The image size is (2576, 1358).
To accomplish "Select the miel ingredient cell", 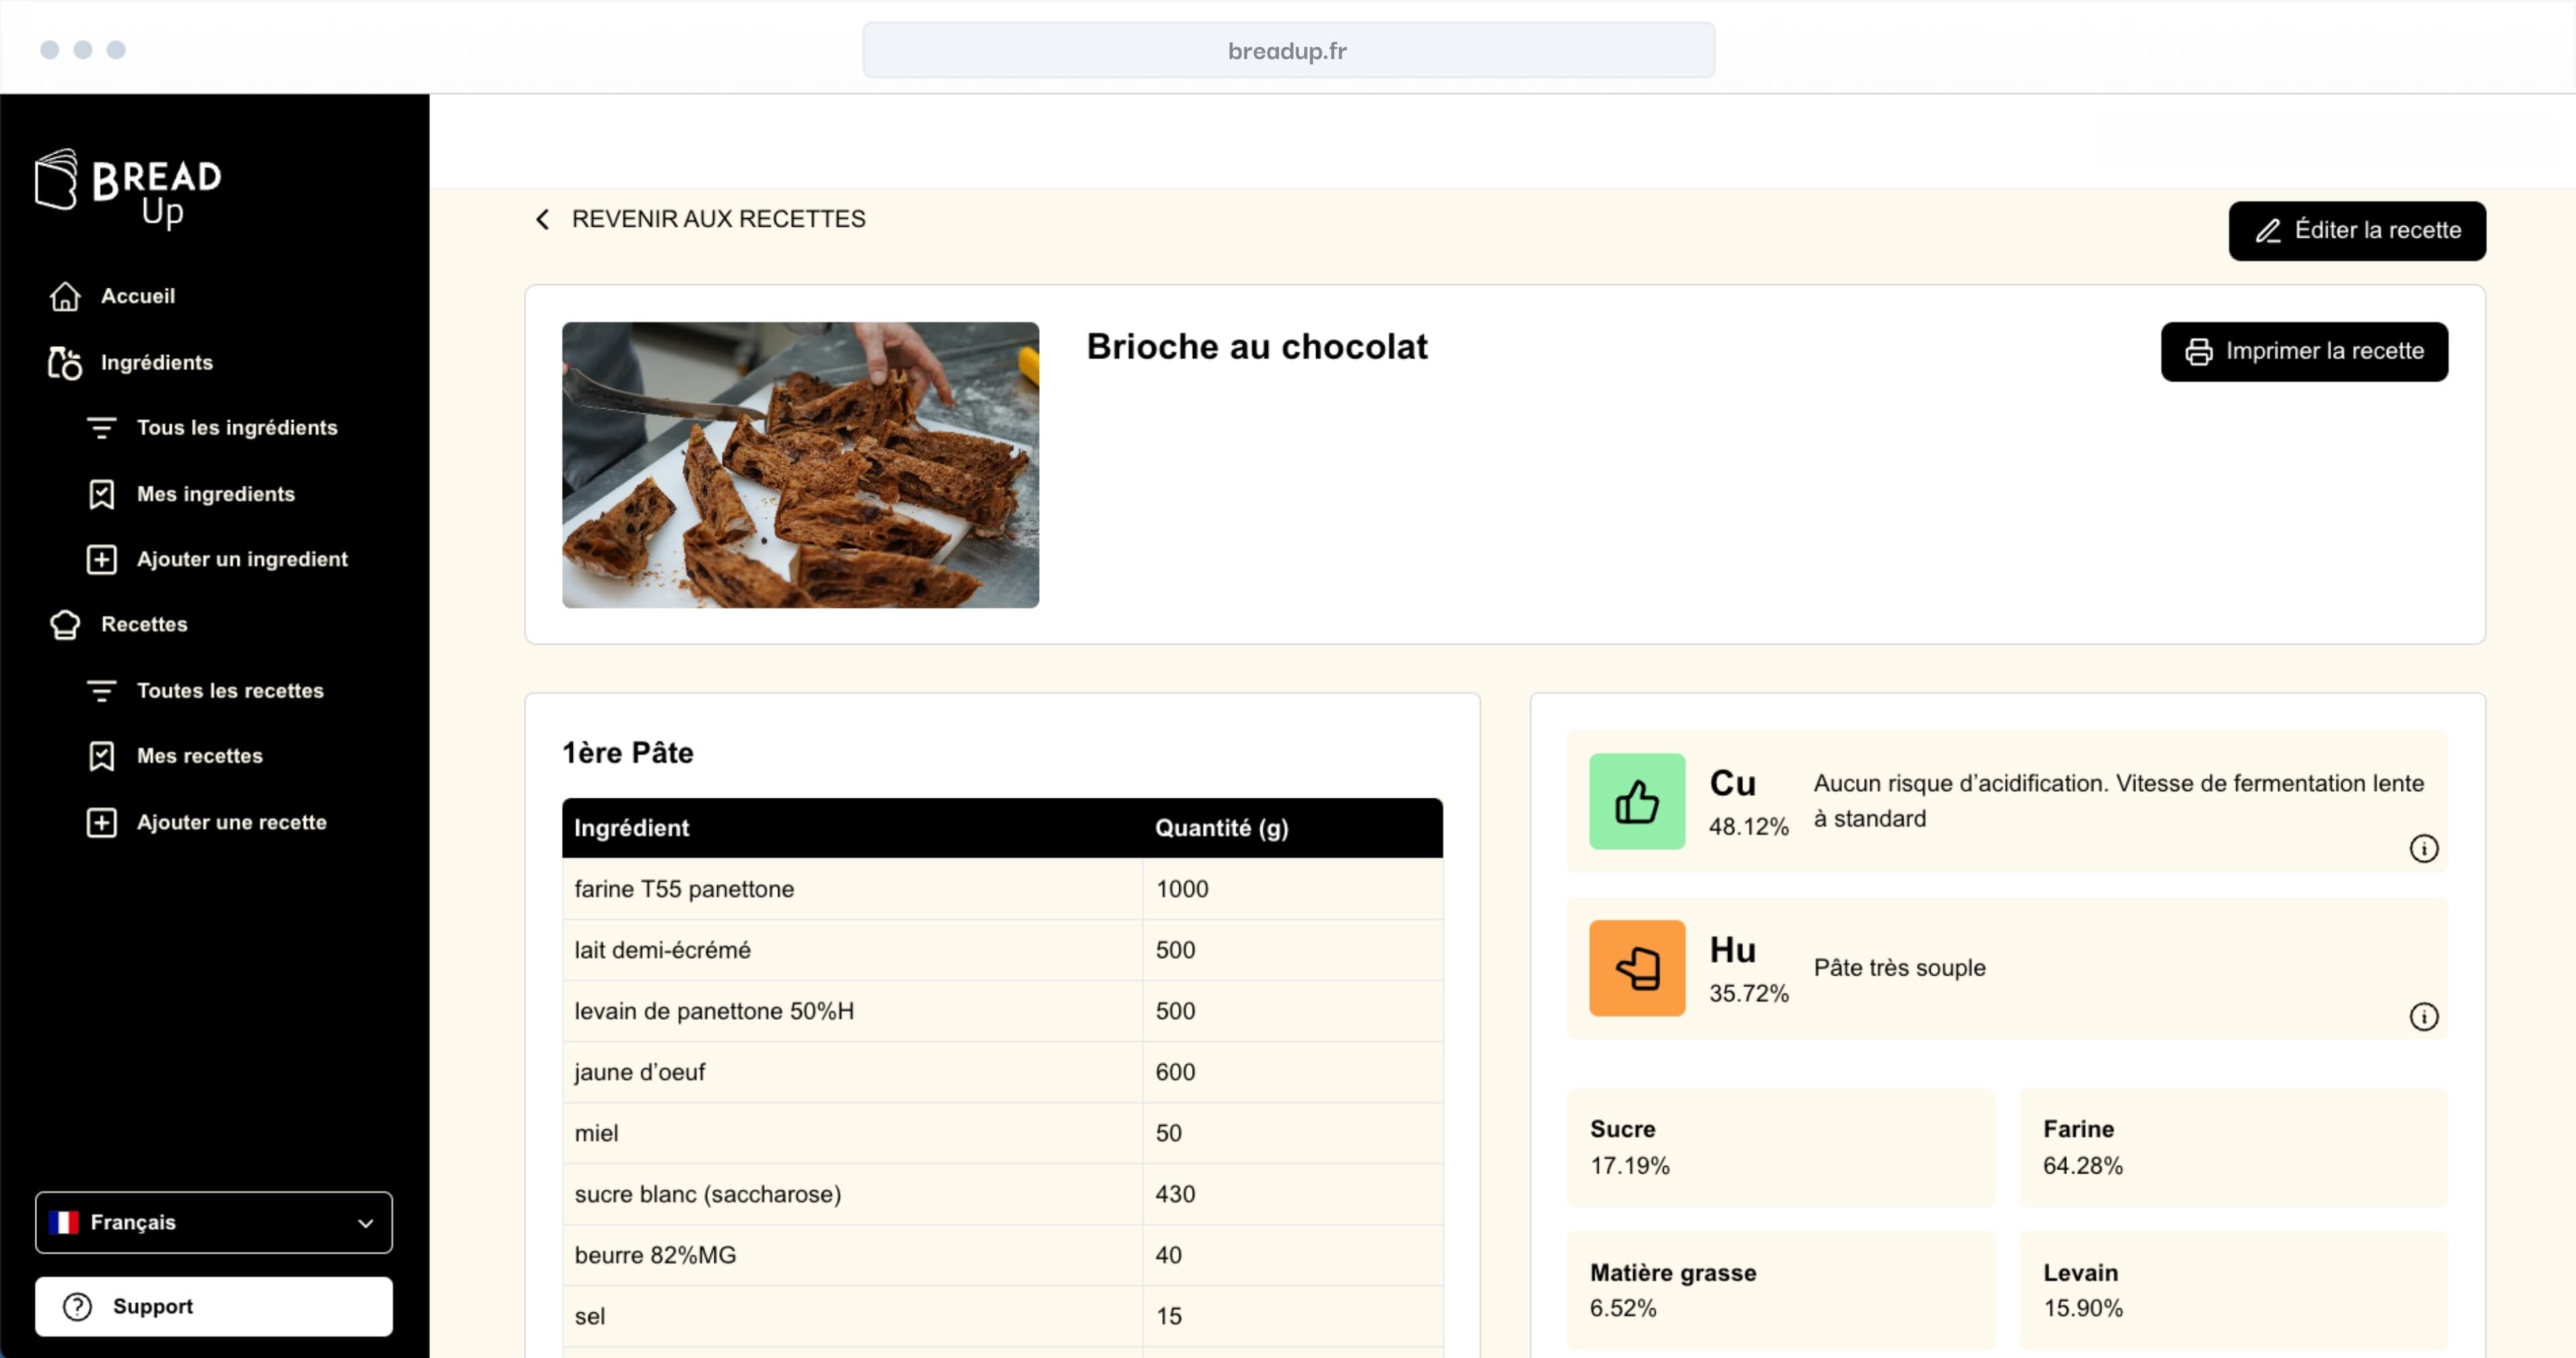I will tap(852, 1133).
